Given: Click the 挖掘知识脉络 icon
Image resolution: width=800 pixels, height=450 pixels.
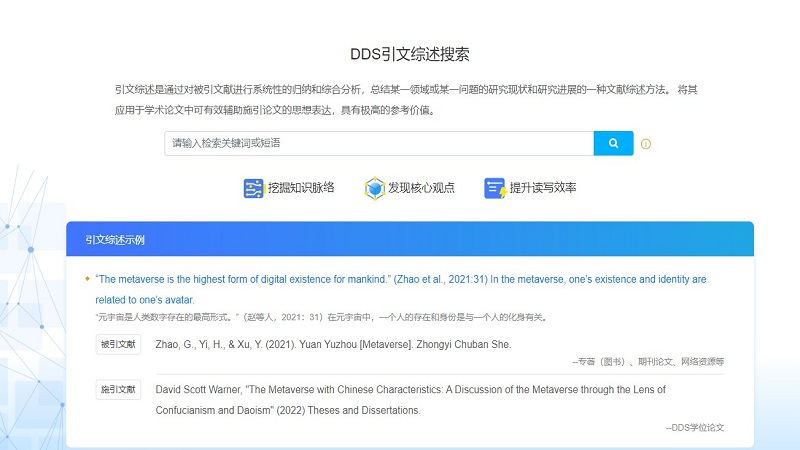Looking at the screenshot, I should point(253,188).
